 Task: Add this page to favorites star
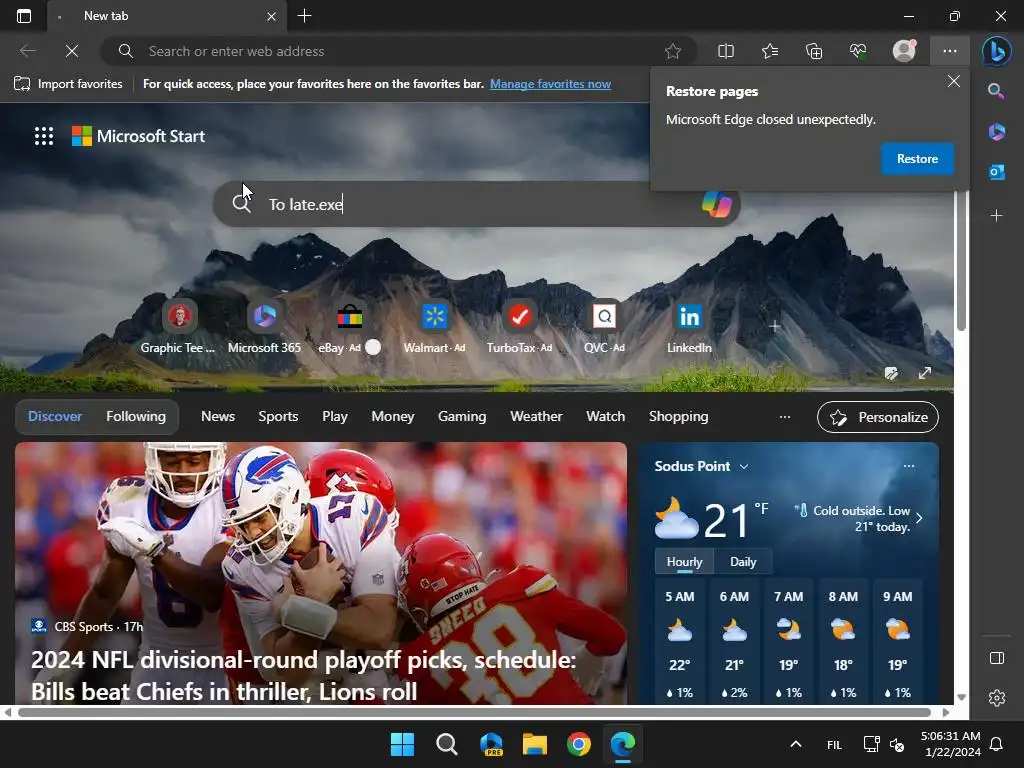(673, 51)
